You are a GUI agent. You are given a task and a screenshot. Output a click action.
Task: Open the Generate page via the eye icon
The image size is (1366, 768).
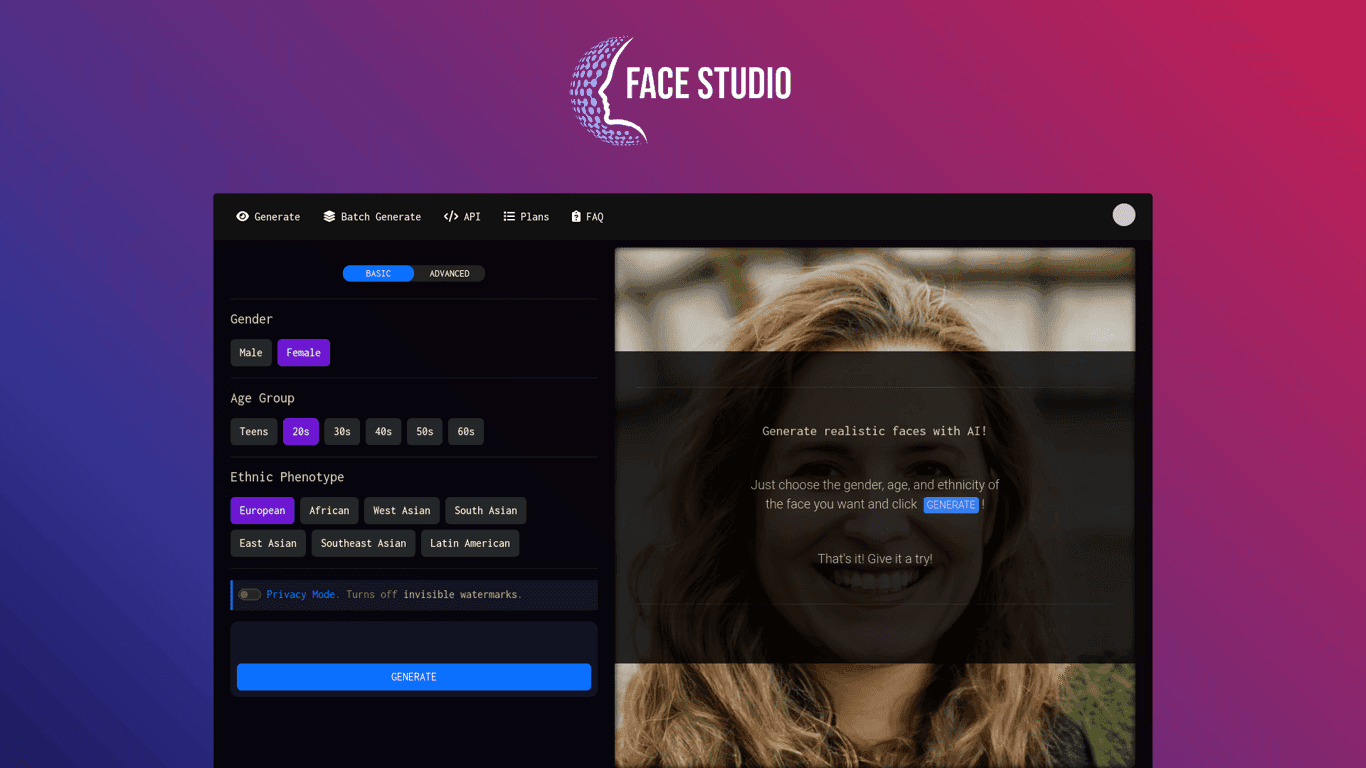[242, 216]
